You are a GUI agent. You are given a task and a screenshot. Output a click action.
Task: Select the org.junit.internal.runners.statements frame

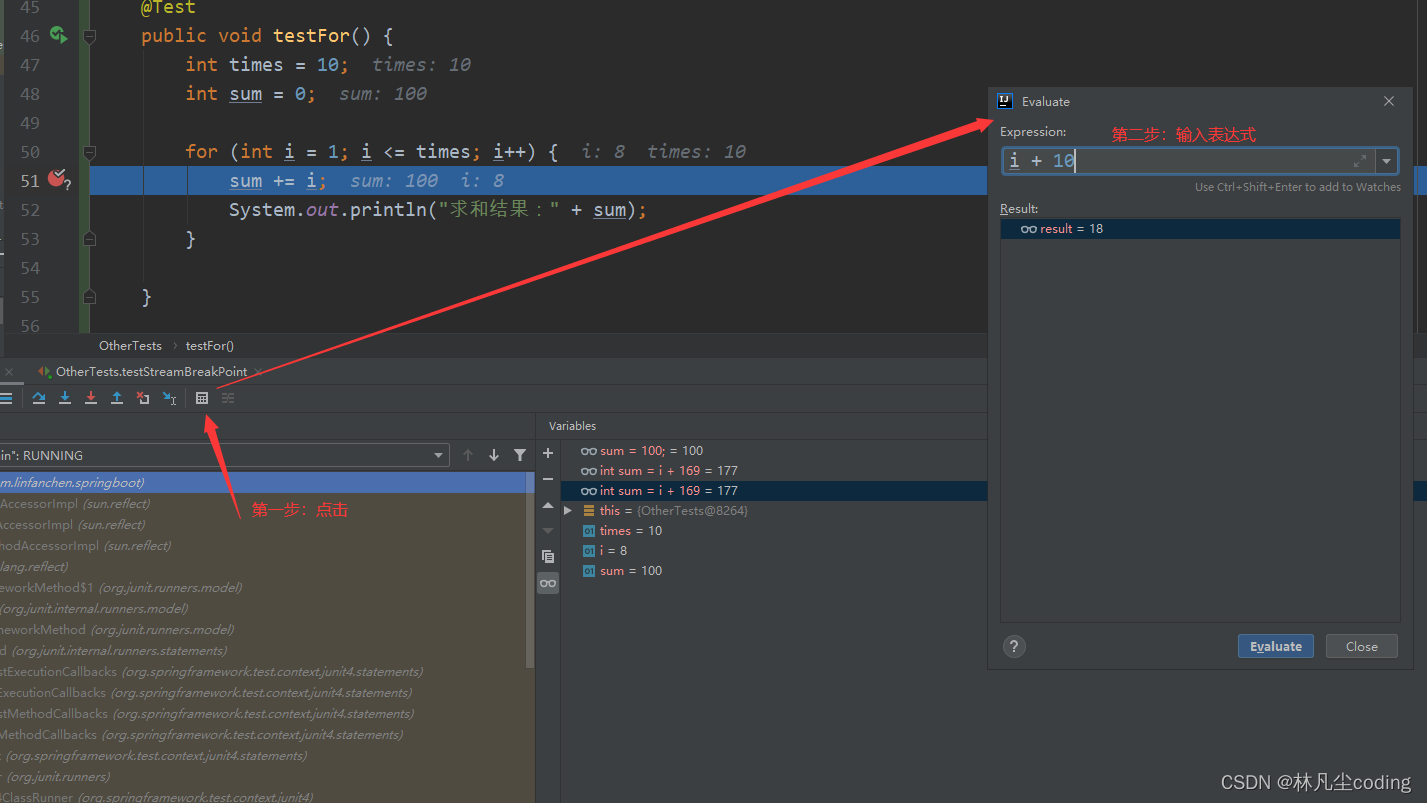pyautogui.click(x=263, y=651)
